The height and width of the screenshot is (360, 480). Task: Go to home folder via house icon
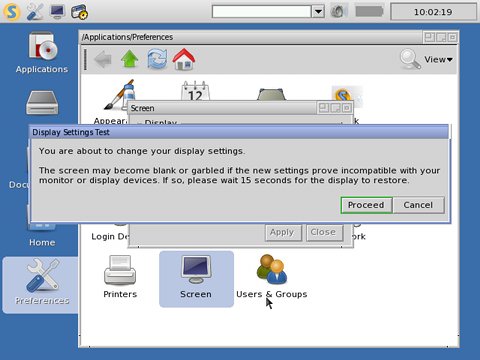coord(184,59)
